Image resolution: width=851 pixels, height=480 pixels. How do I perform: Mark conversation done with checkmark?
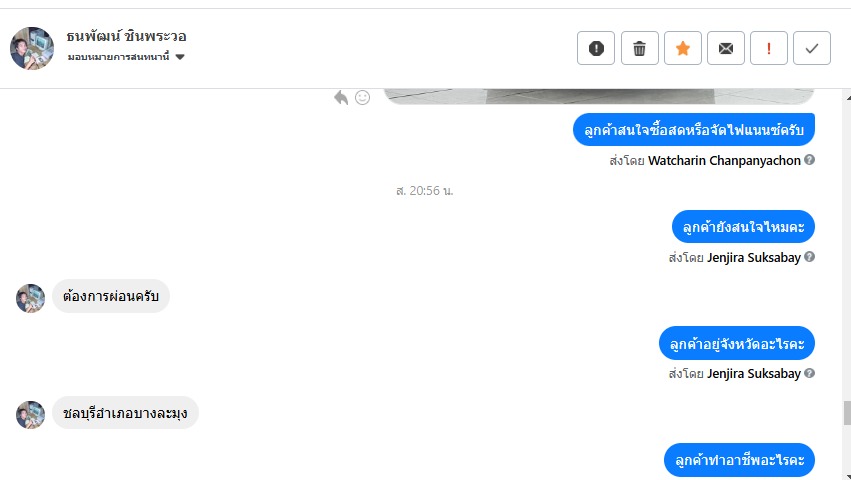(812, 48)
